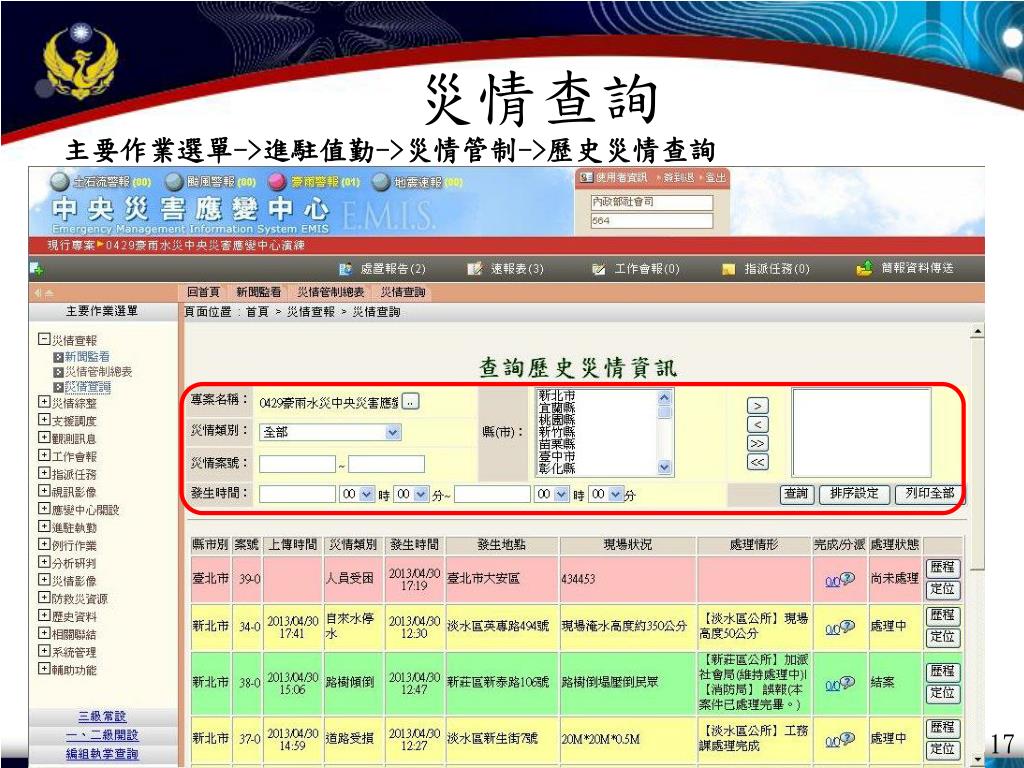
Task: Switch to the 災情查詢 tab
Action: point(403,292)
